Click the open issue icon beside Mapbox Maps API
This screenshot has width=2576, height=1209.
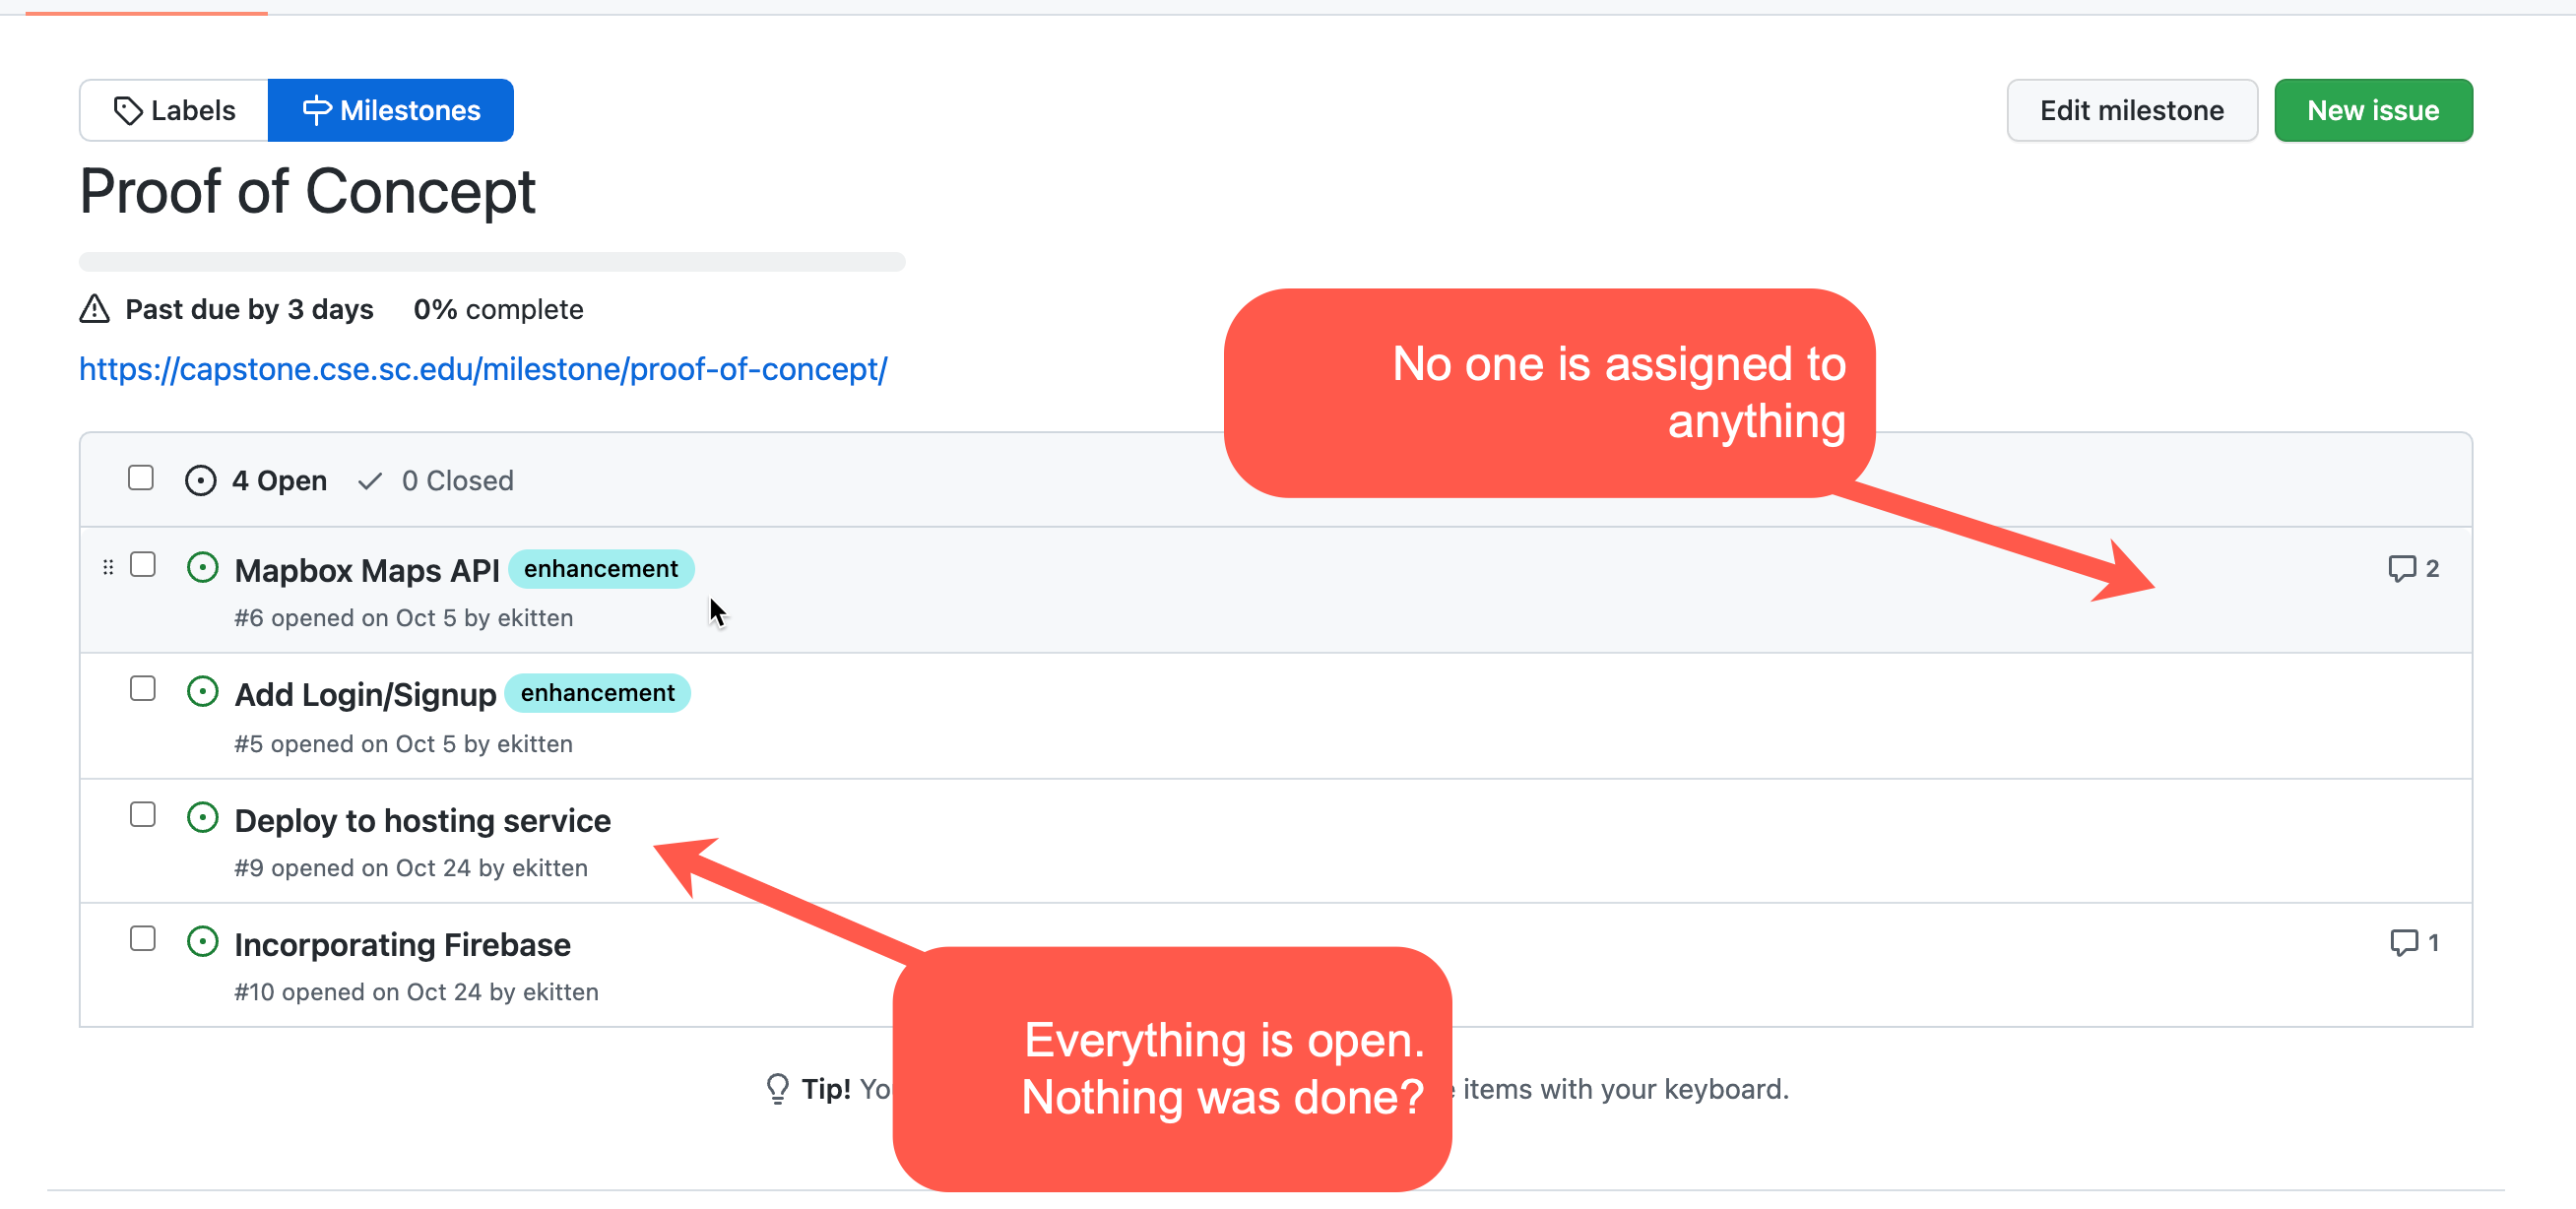[x=202, y=567]
